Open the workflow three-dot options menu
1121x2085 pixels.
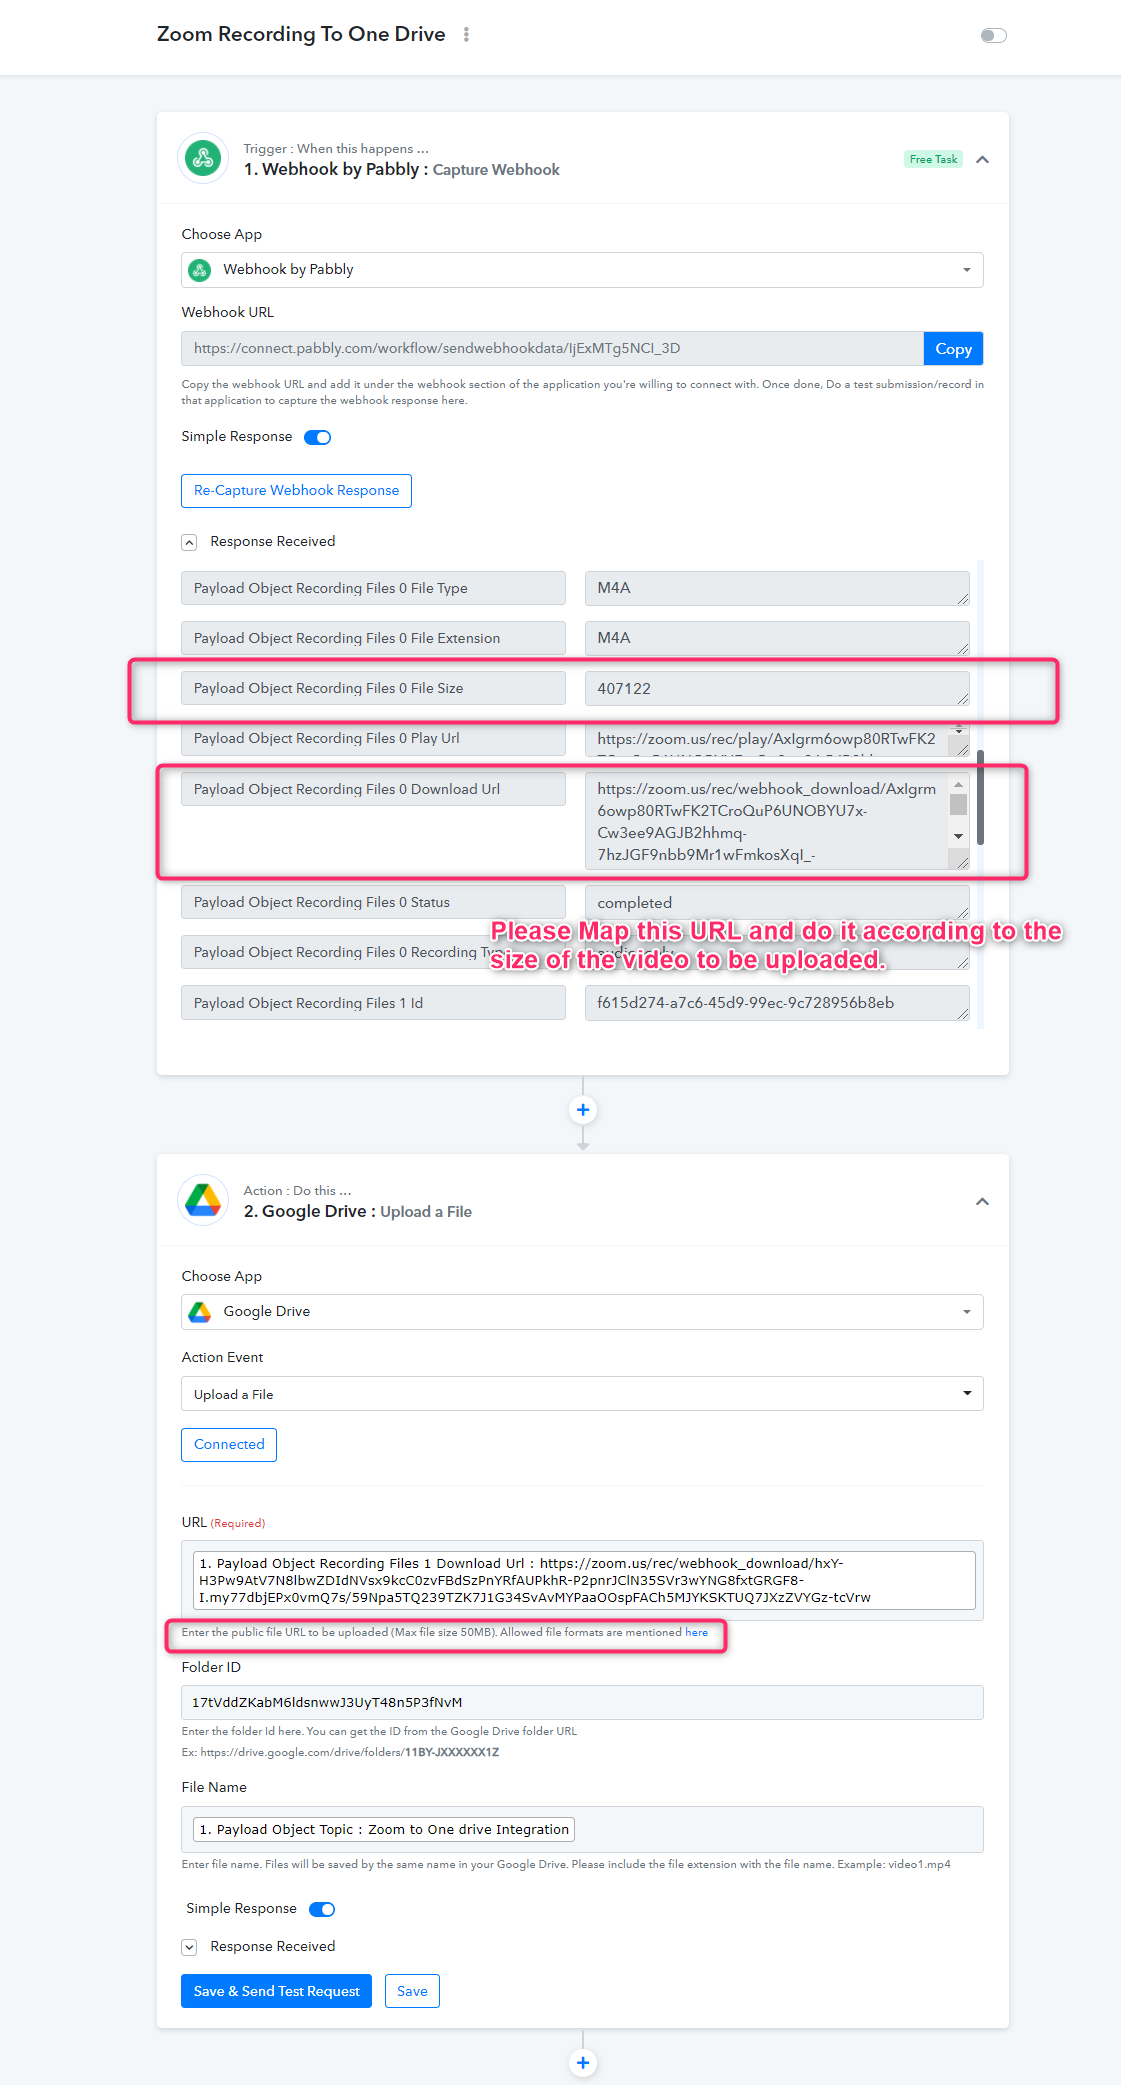point(466,35)
